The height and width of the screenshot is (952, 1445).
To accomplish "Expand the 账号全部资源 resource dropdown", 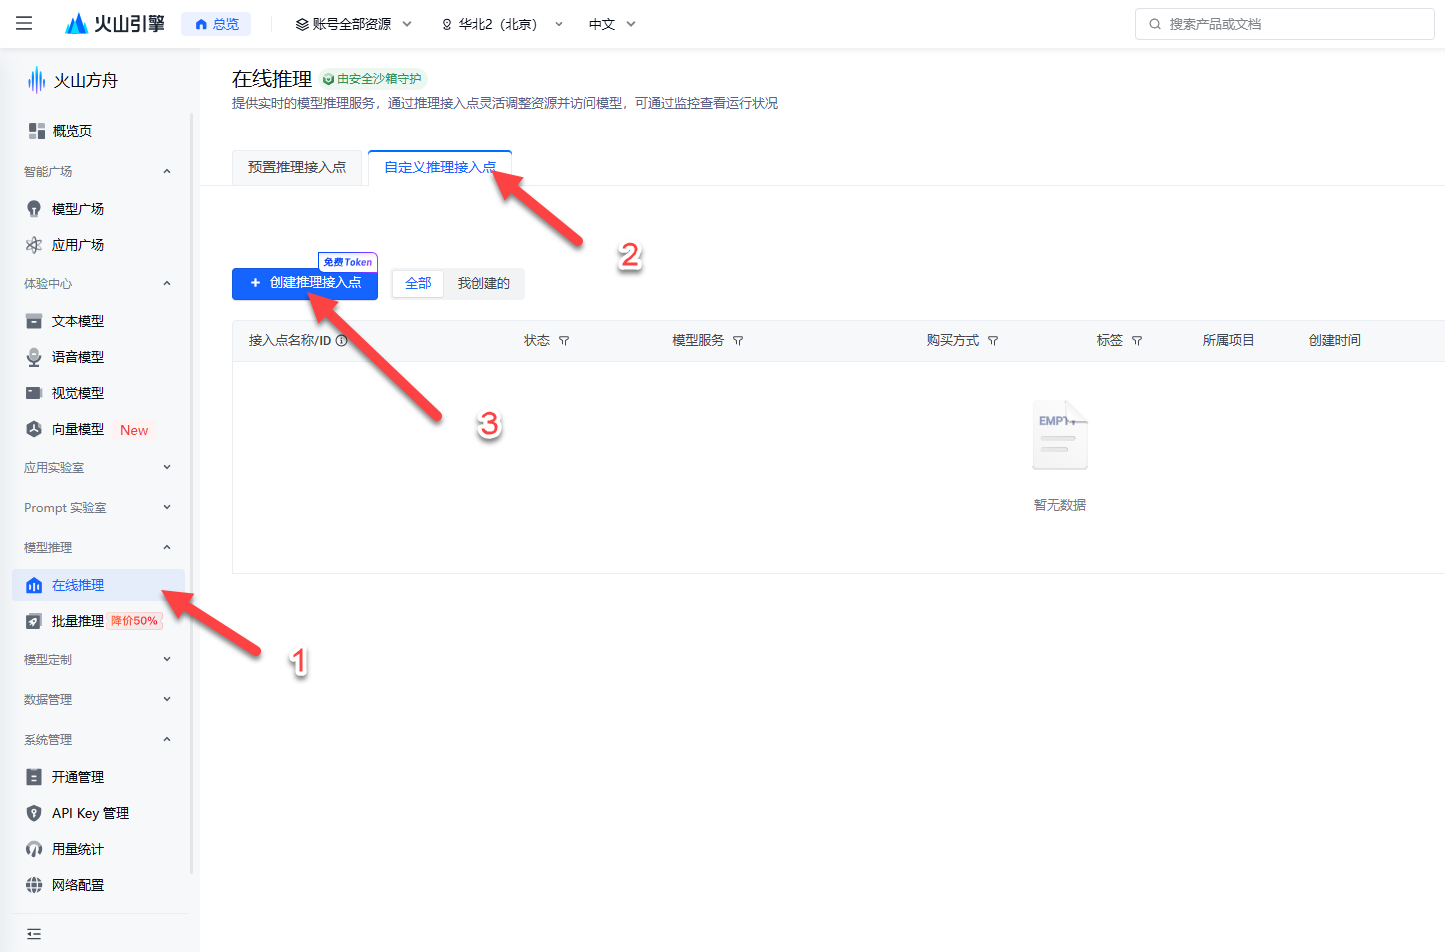I will [x=352, y=23].
